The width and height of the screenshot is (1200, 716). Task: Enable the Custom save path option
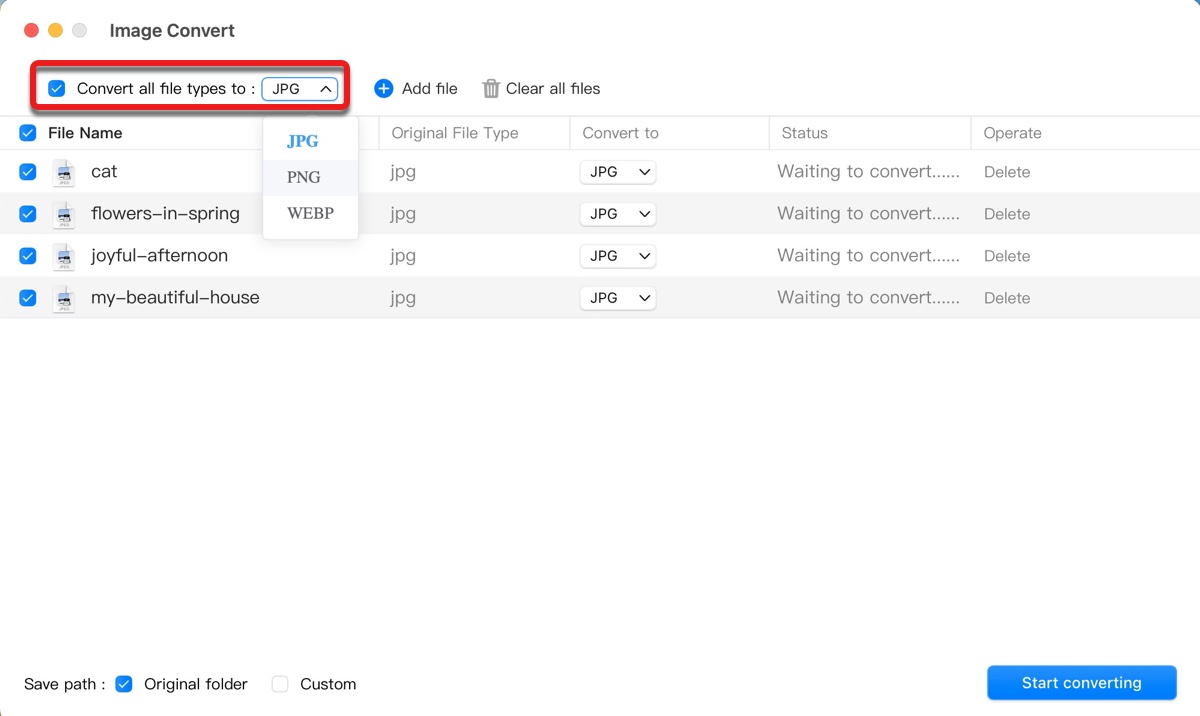click(280, 684)
